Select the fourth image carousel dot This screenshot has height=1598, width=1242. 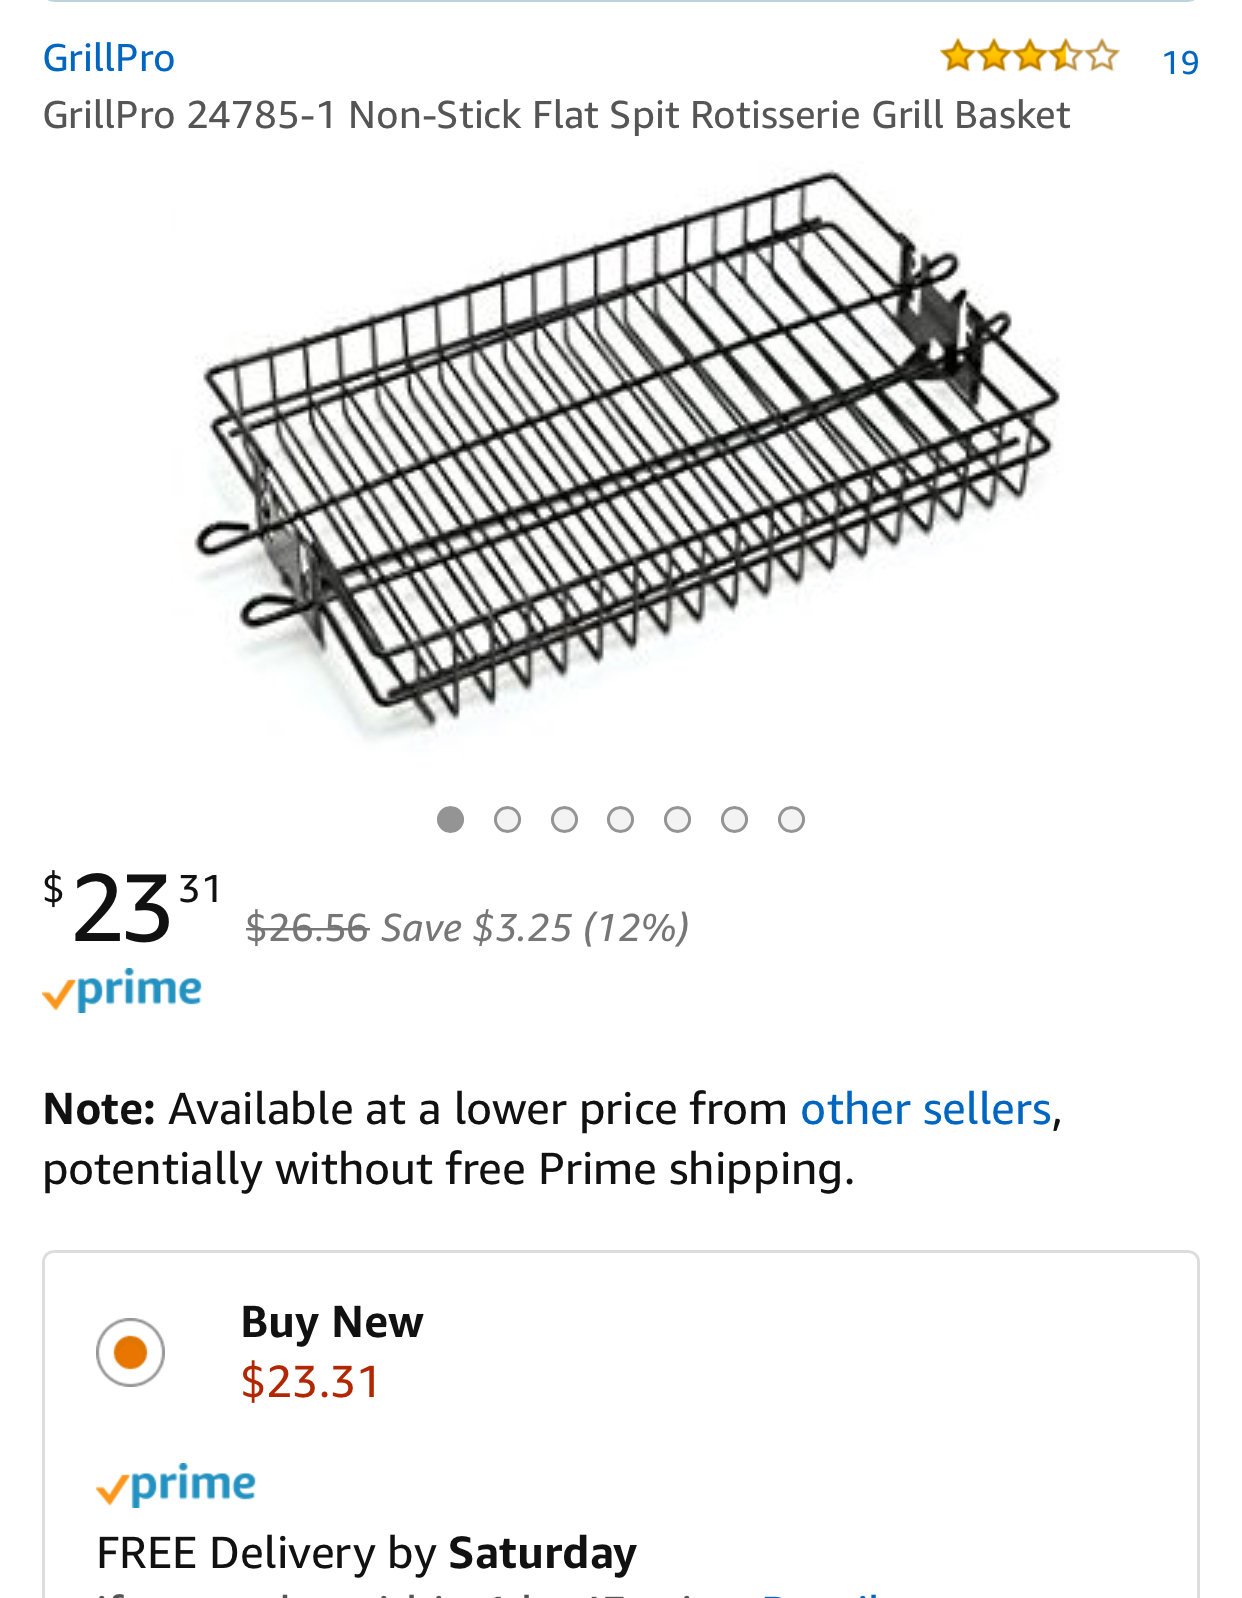621,820
